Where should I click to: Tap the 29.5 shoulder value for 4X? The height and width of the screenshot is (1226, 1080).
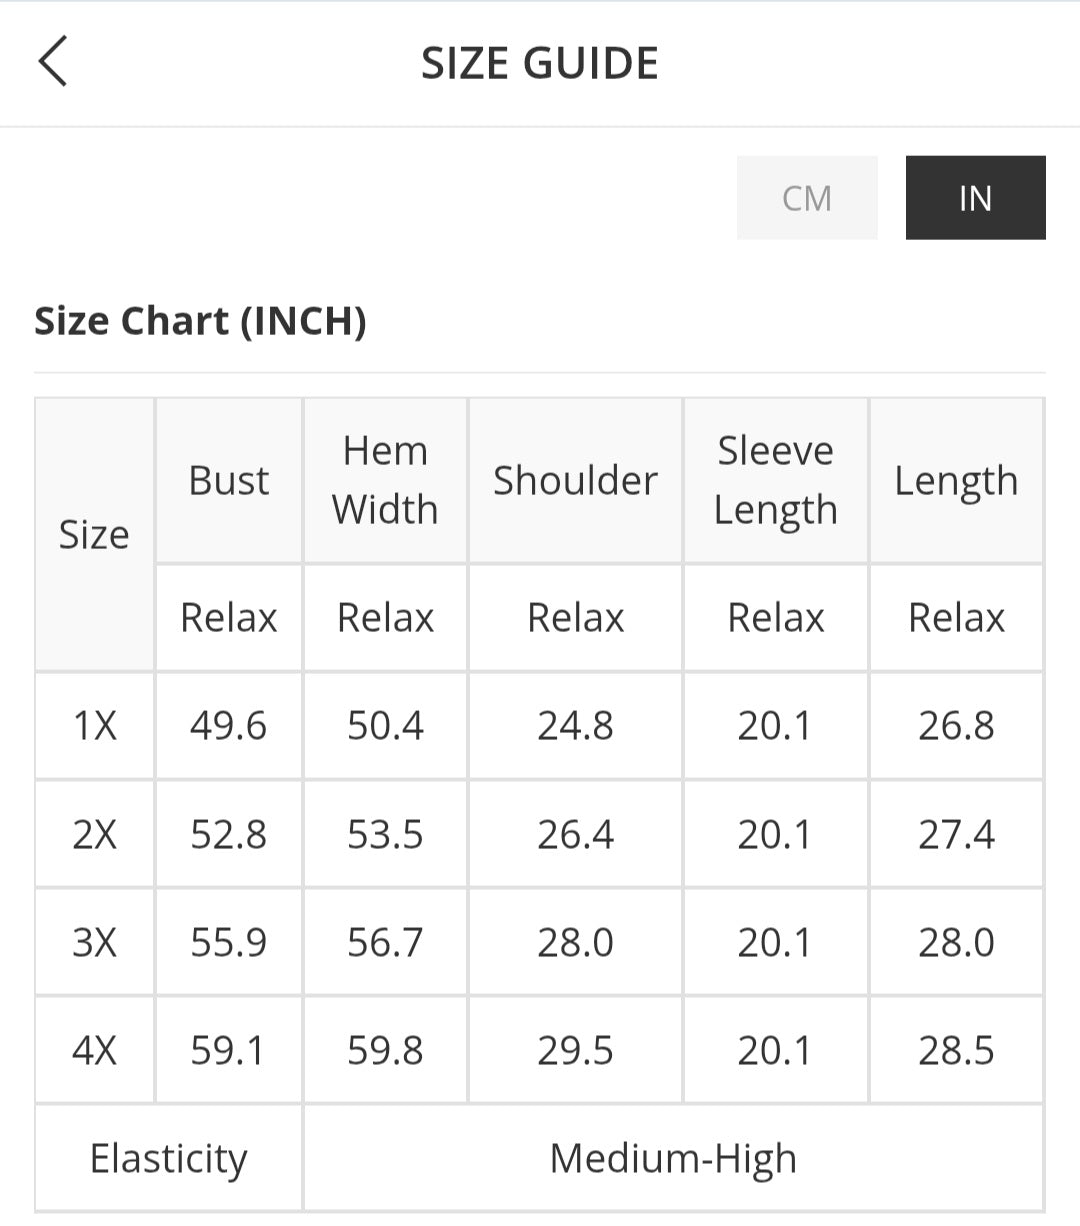coord(575,1050)
